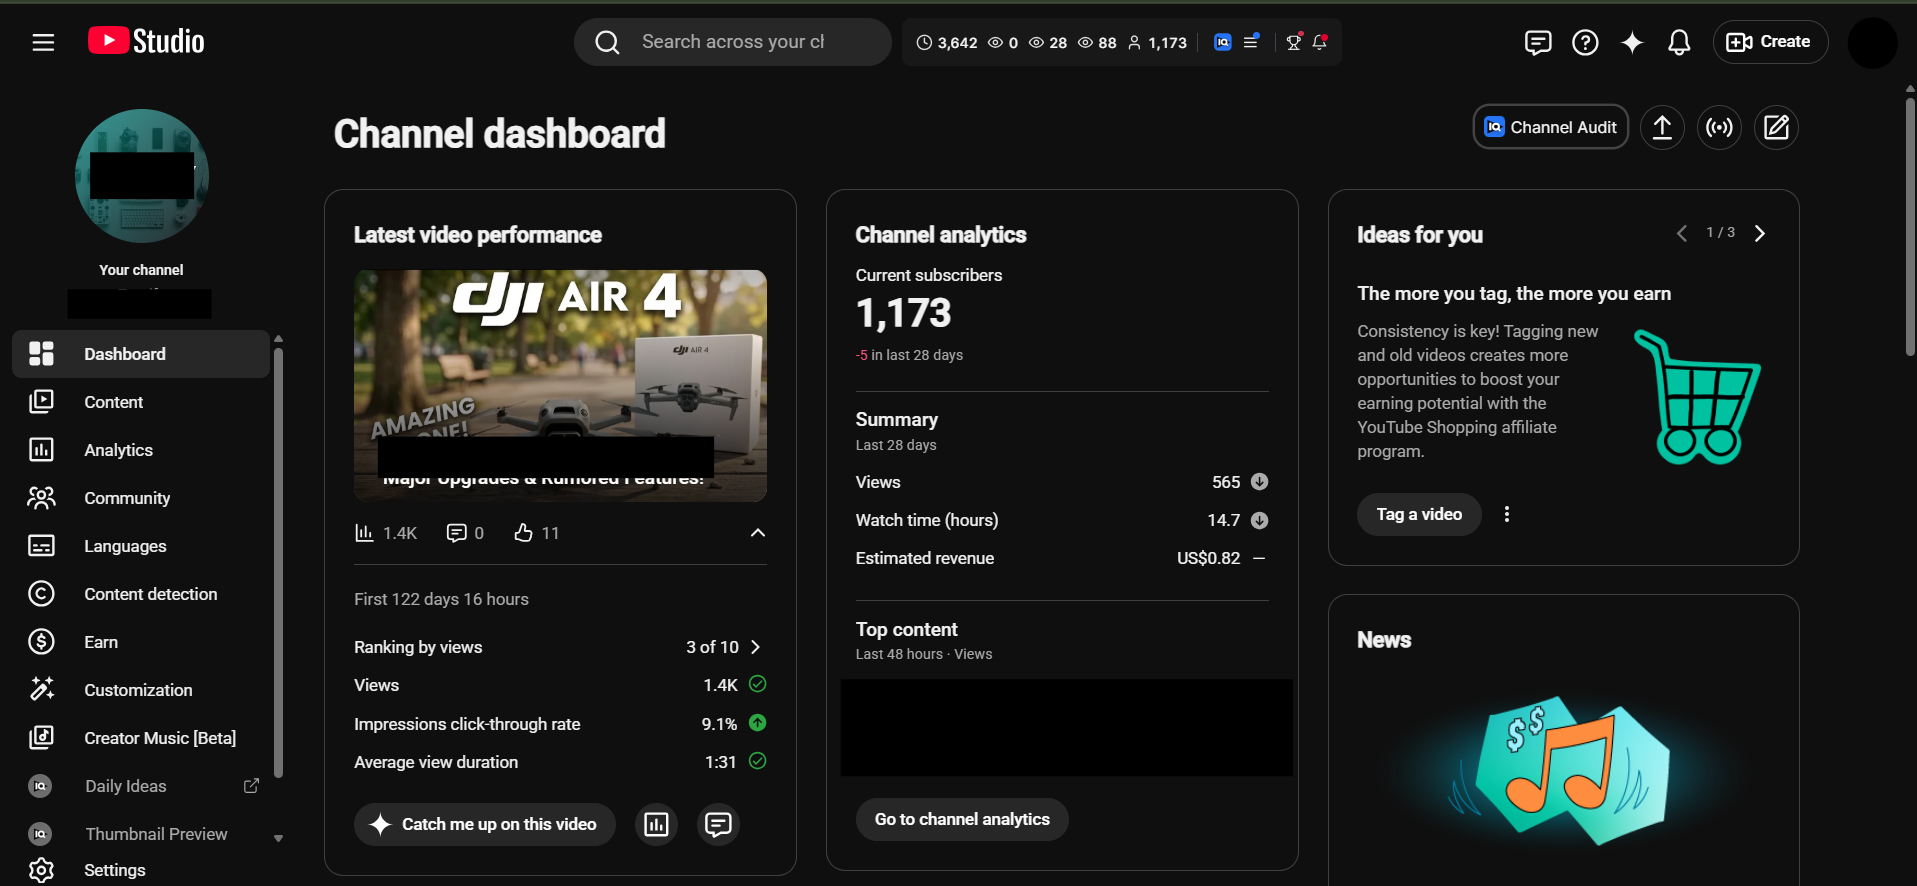The height and width of the screenshot is (886, 1917).
Task: Open YouTube notifications bell in header
Action: pyautogui.click(x=1679, y=42)
